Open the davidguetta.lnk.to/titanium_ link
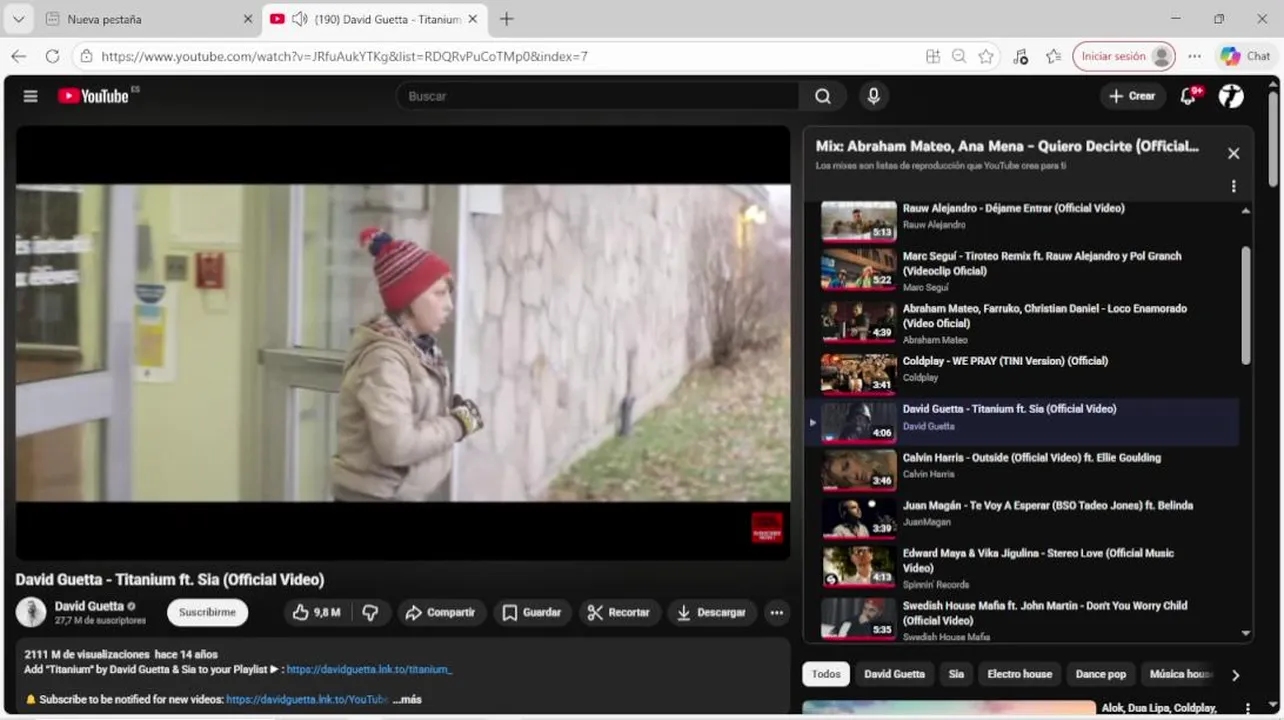The height and width of the screenshot is (720, 1284). point(369,669)
